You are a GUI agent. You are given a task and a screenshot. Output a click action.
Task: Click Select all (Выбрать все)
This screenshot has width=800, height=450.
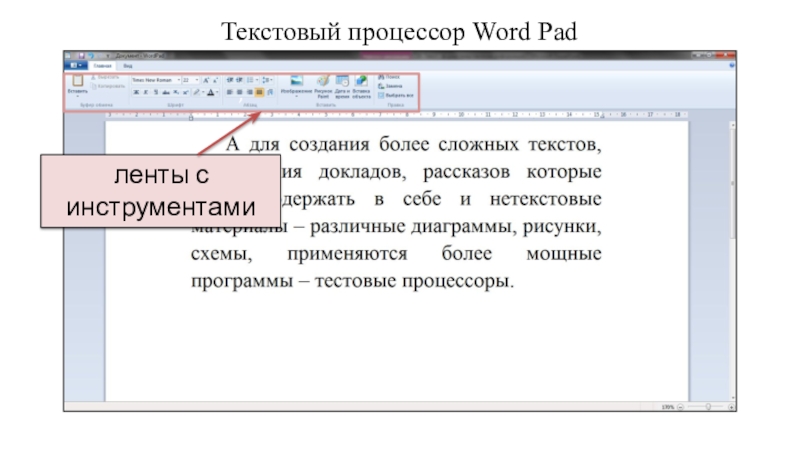[396, 95]
